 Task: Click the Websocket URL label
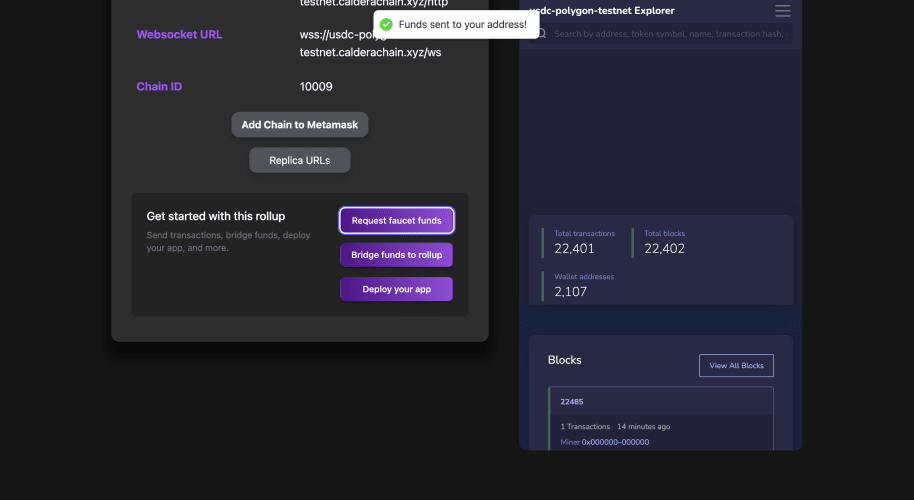179,34
